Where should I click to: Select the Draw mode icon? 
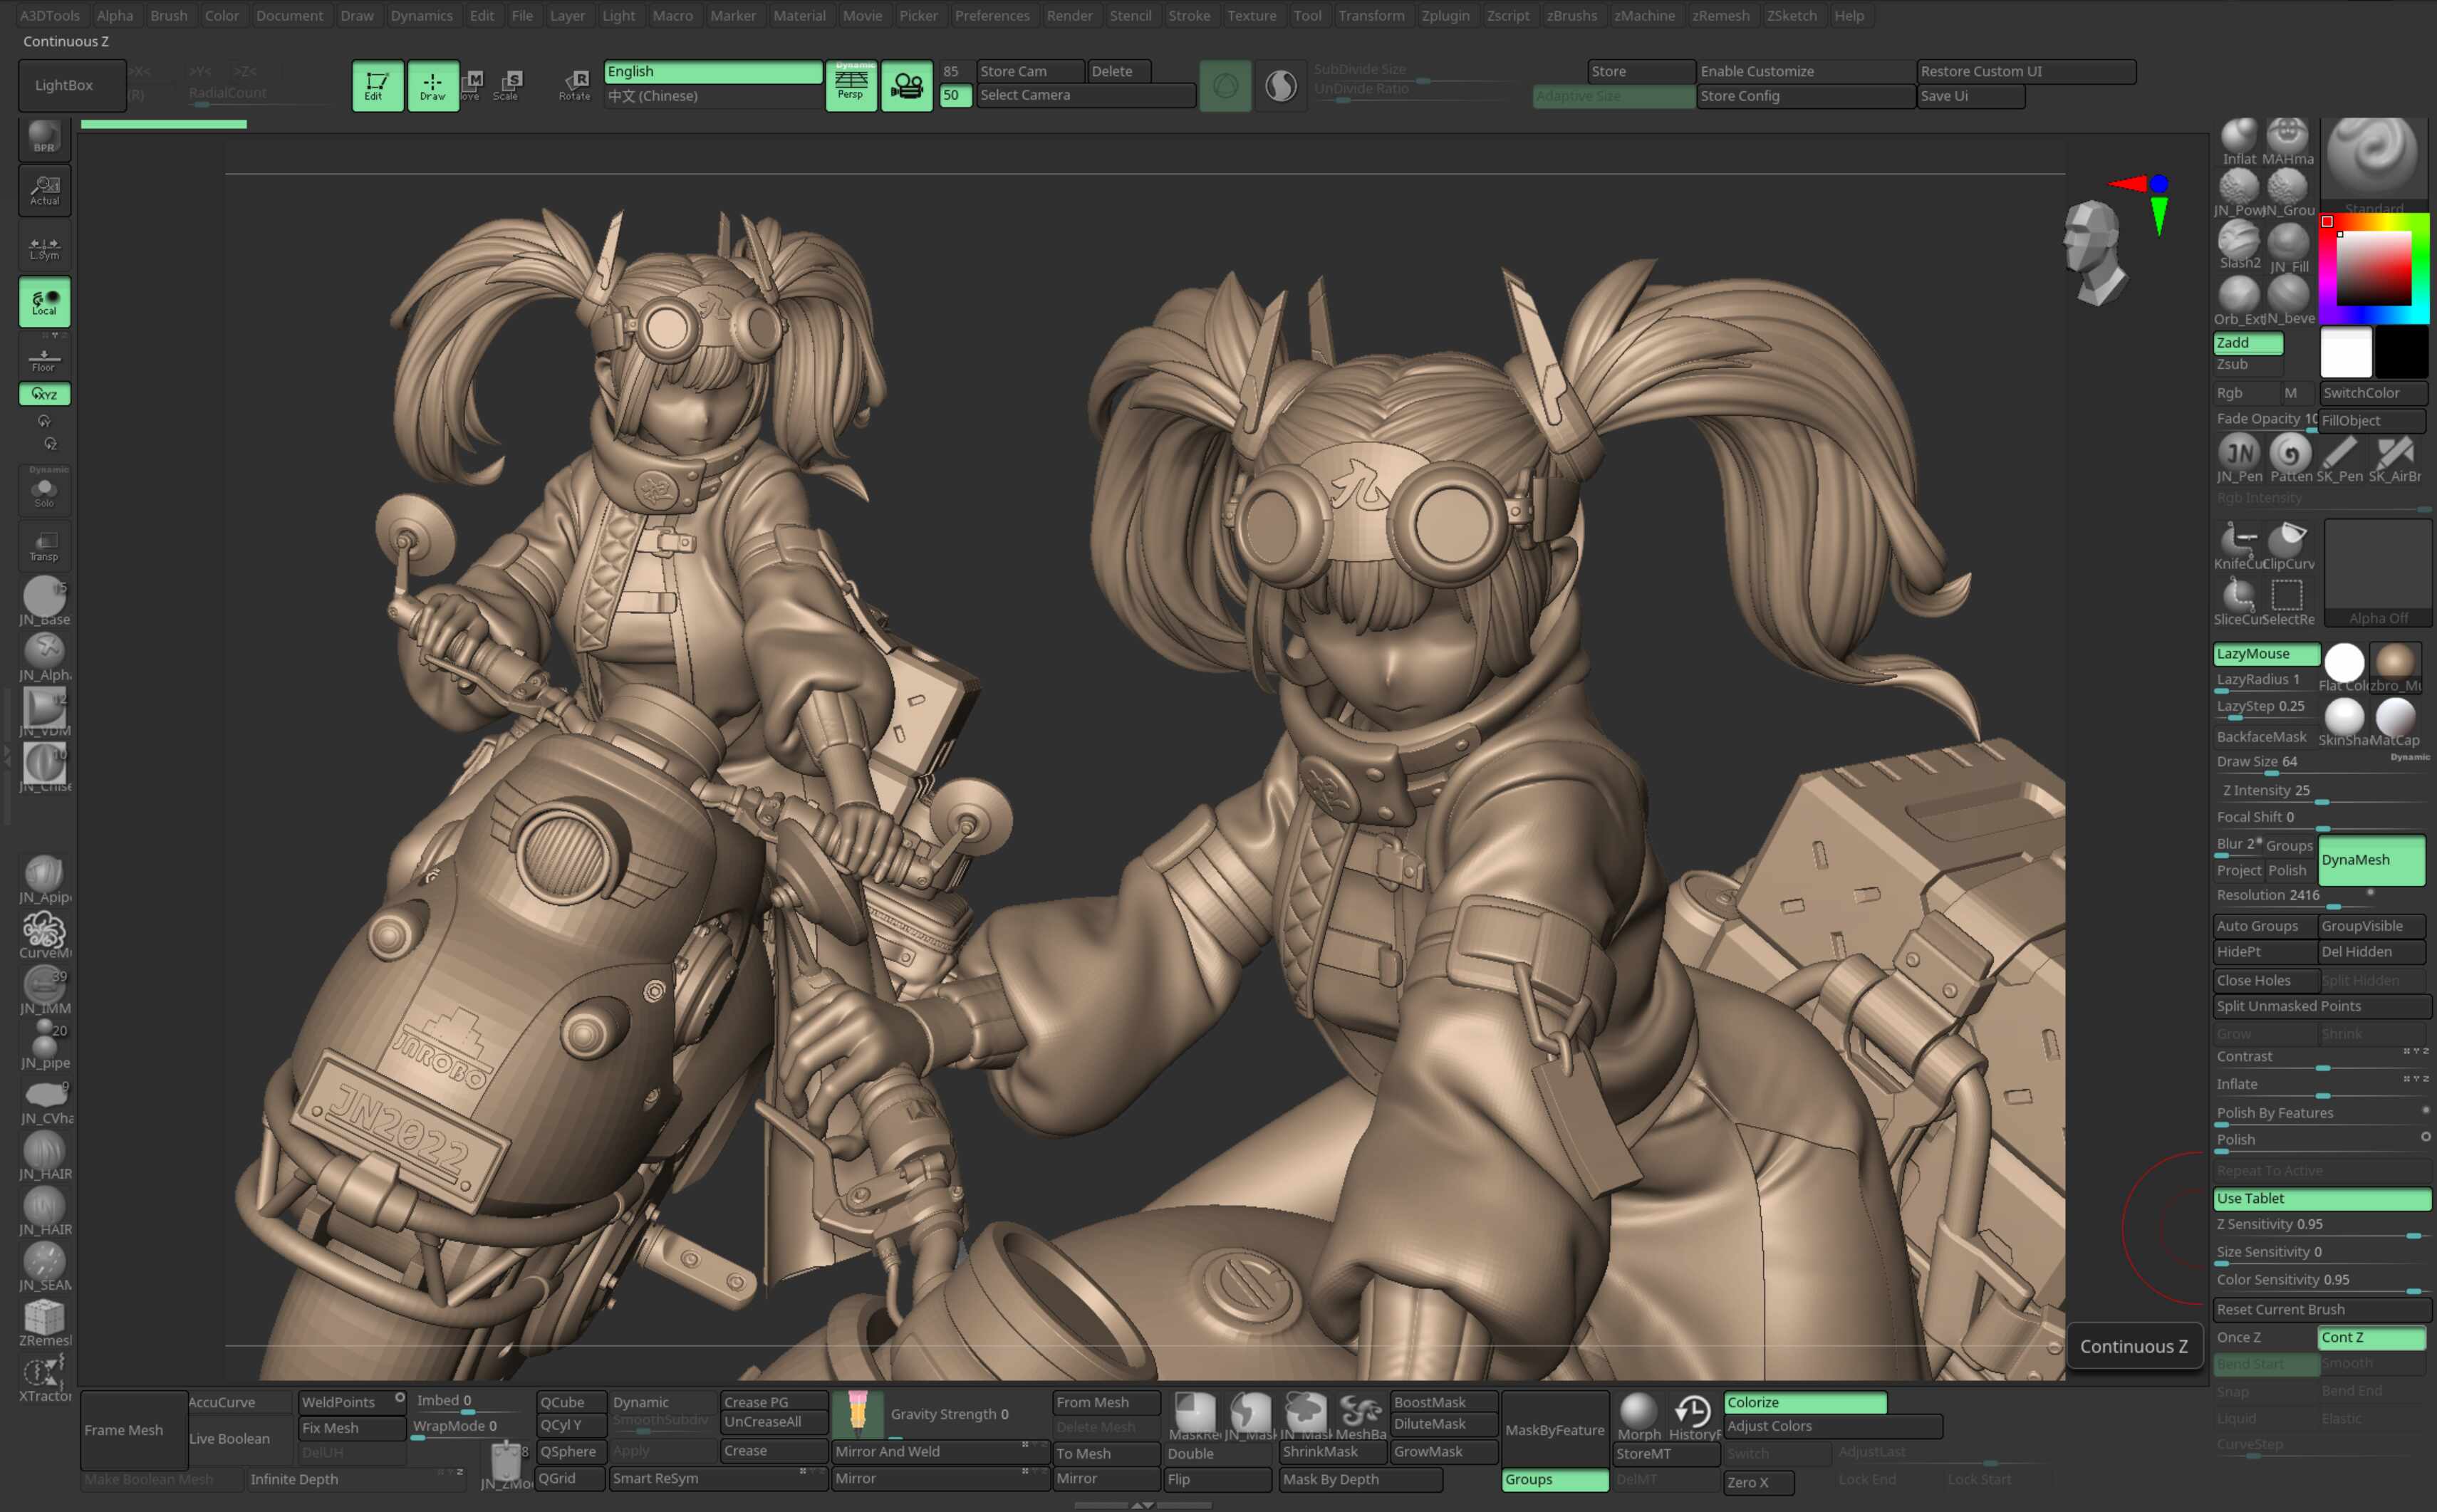tap(432, 86)
